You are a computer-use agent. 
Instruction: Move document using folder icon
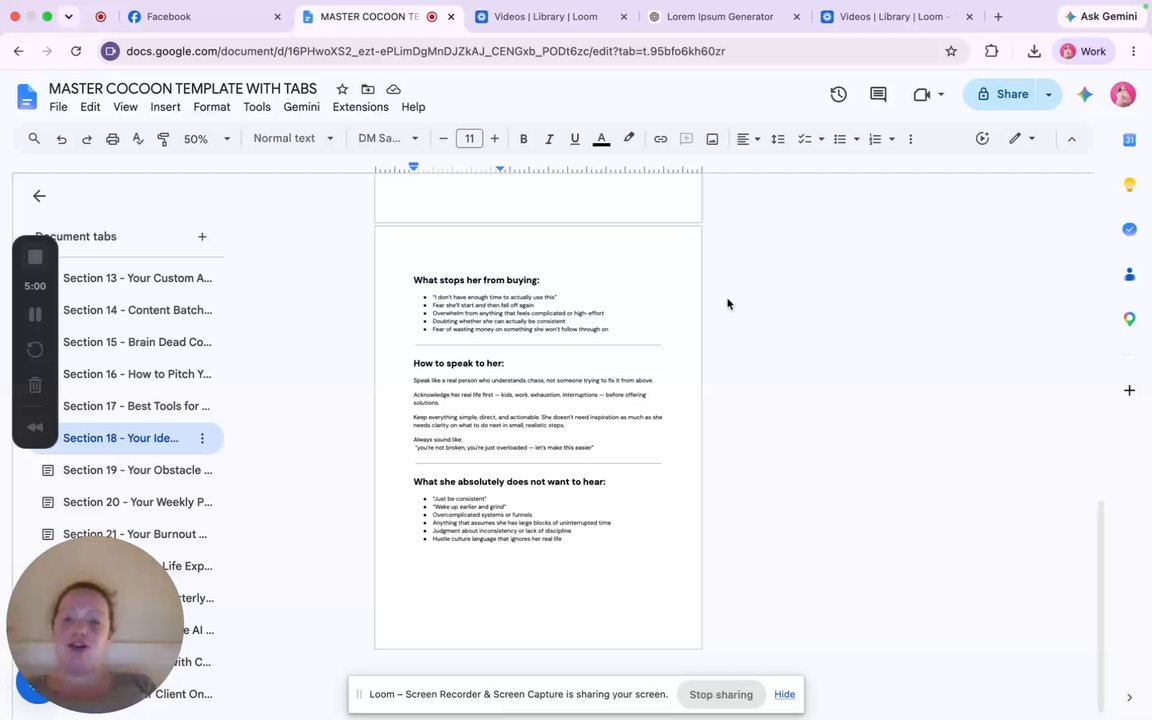pos(368,89)
